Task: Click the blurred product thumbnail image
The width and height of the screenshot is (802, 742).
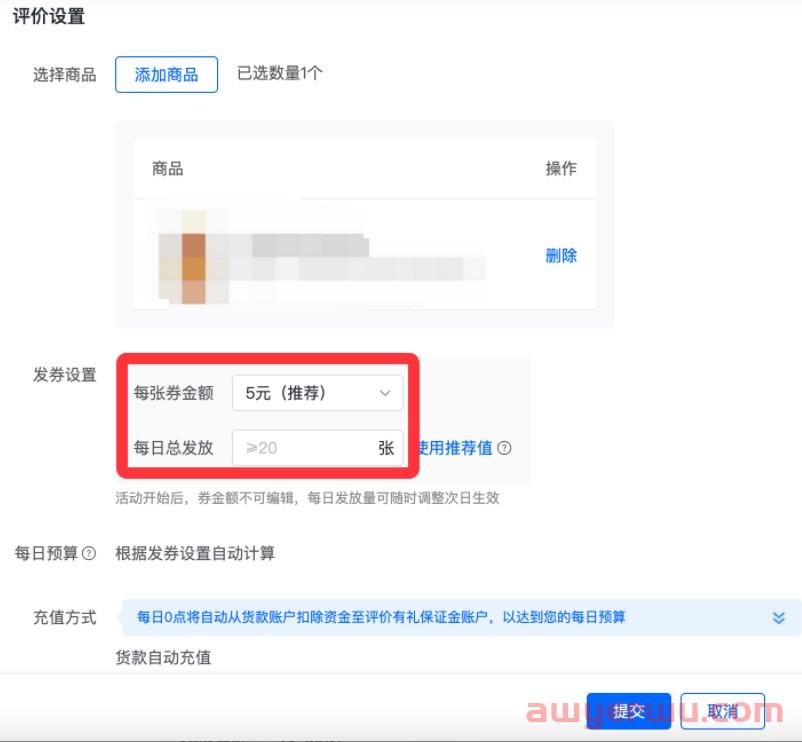Action: pyautogui.click(x=191, y=256)
